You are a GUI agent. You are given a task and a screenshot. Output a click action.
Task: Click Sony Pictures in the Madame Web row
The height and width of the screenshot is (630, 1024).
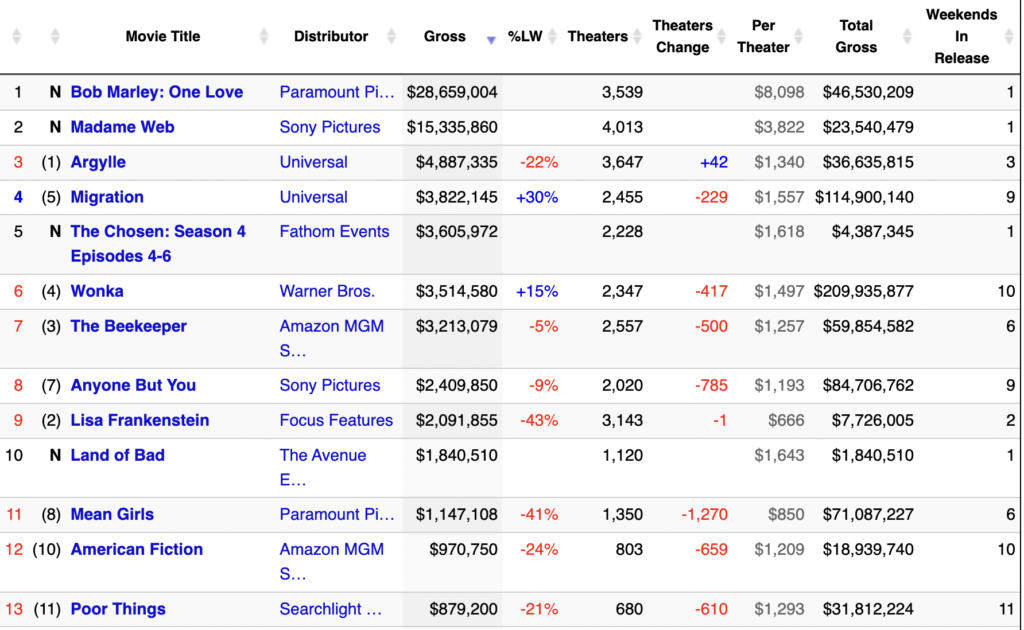pos(330,127)
